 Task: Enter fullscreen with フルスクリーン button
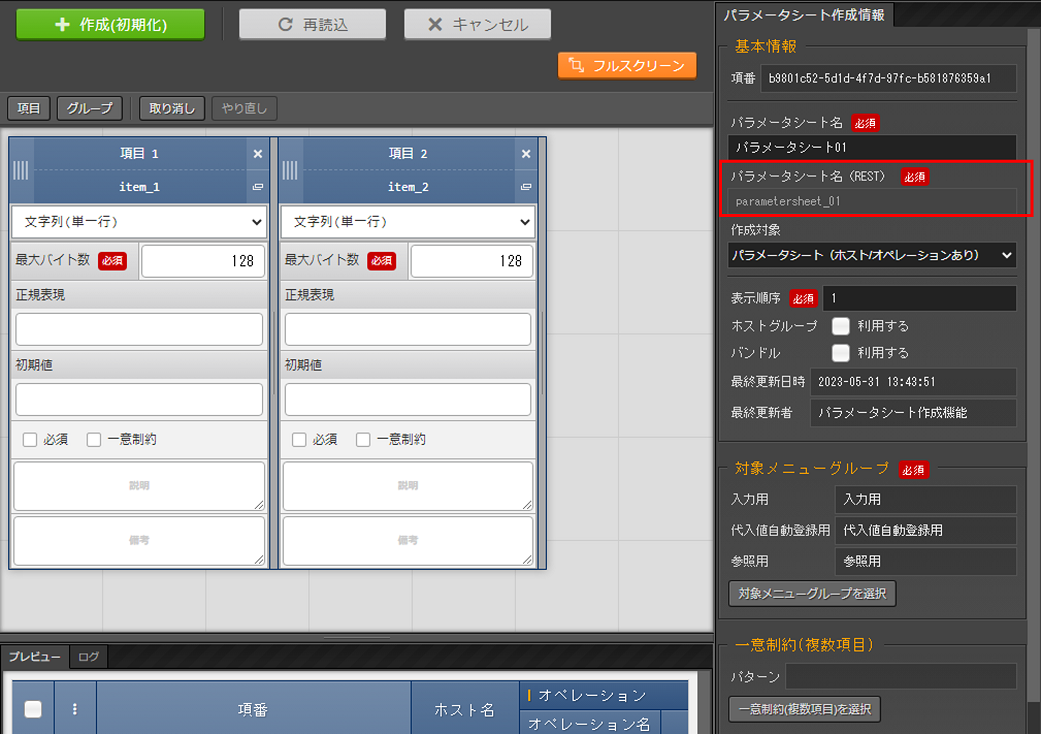tap(627, 66)
